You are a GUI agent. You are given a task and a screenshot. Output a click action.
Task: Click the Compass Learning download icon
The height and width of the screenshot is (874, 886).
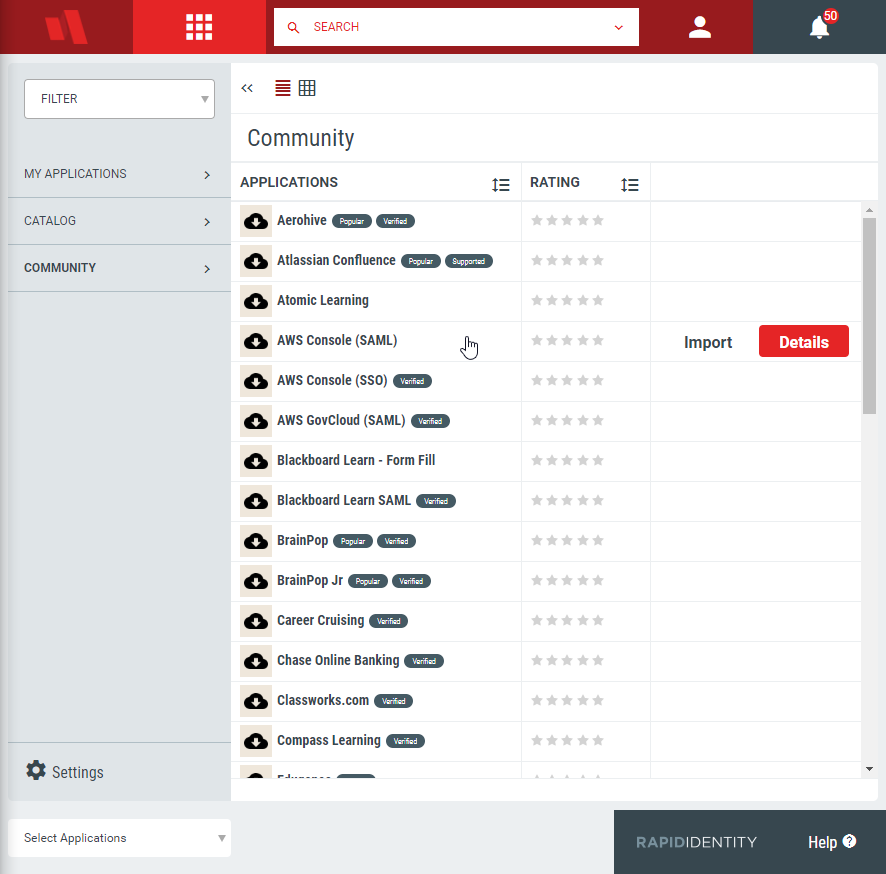[256, 741]
